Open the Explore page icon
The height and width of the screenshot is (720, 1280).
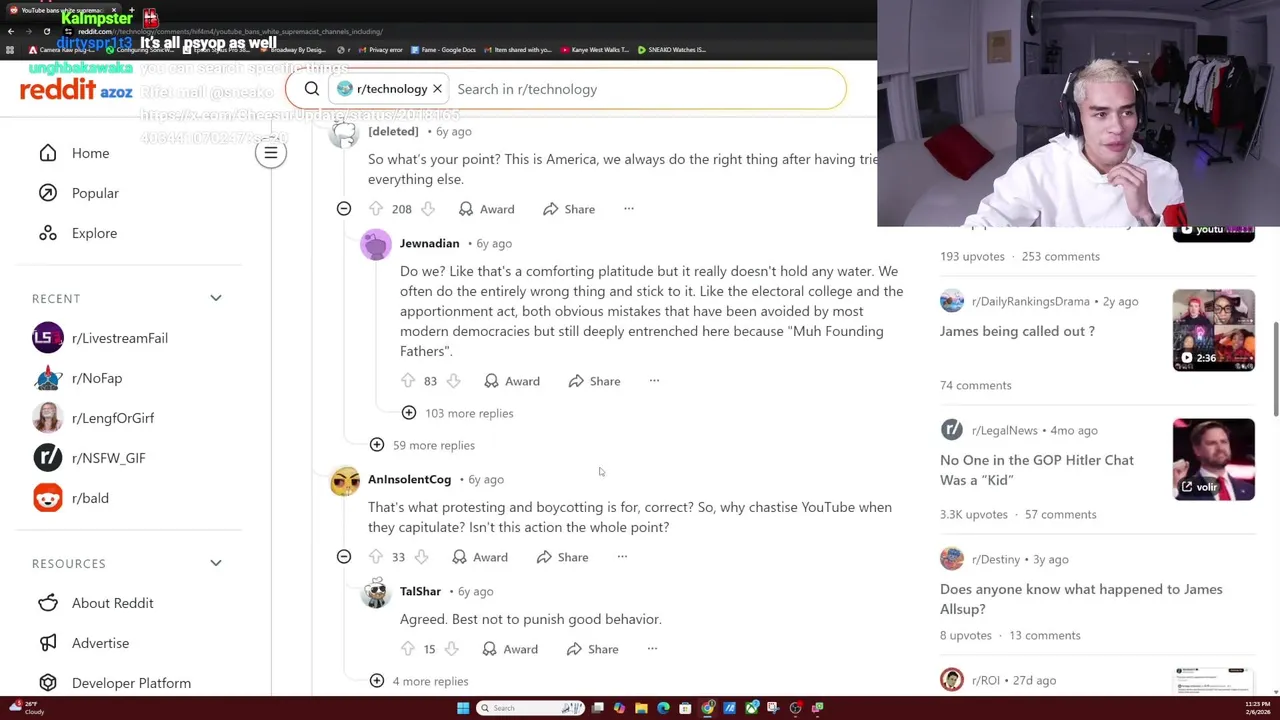(48, 233)
